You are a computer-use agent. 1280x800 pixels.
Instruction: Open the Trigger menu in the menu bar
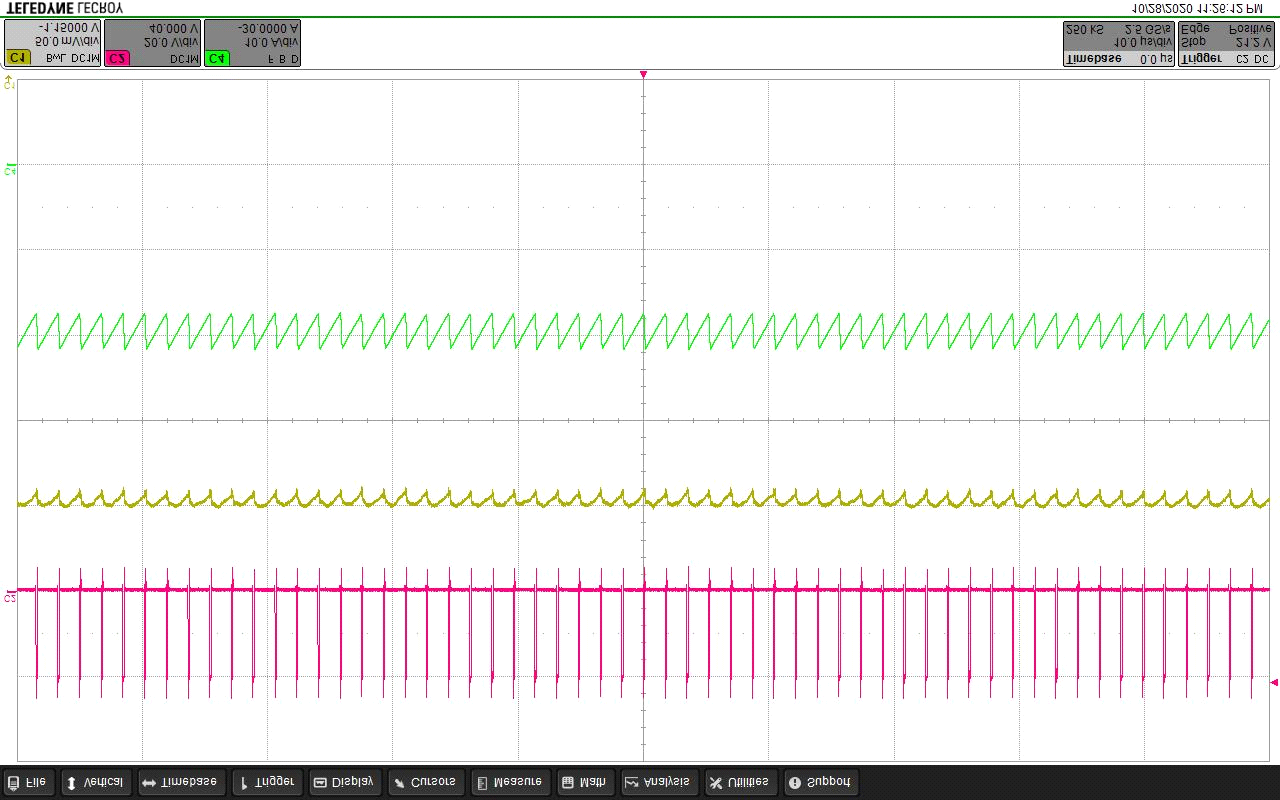(266, 782)
